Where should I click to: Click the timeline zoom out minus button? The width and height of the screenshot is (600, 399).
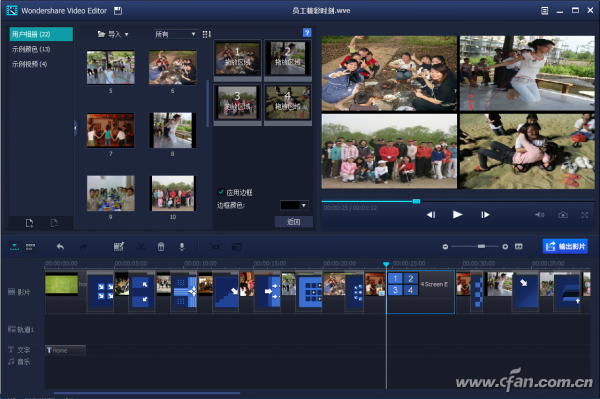[x=445, y=247]
